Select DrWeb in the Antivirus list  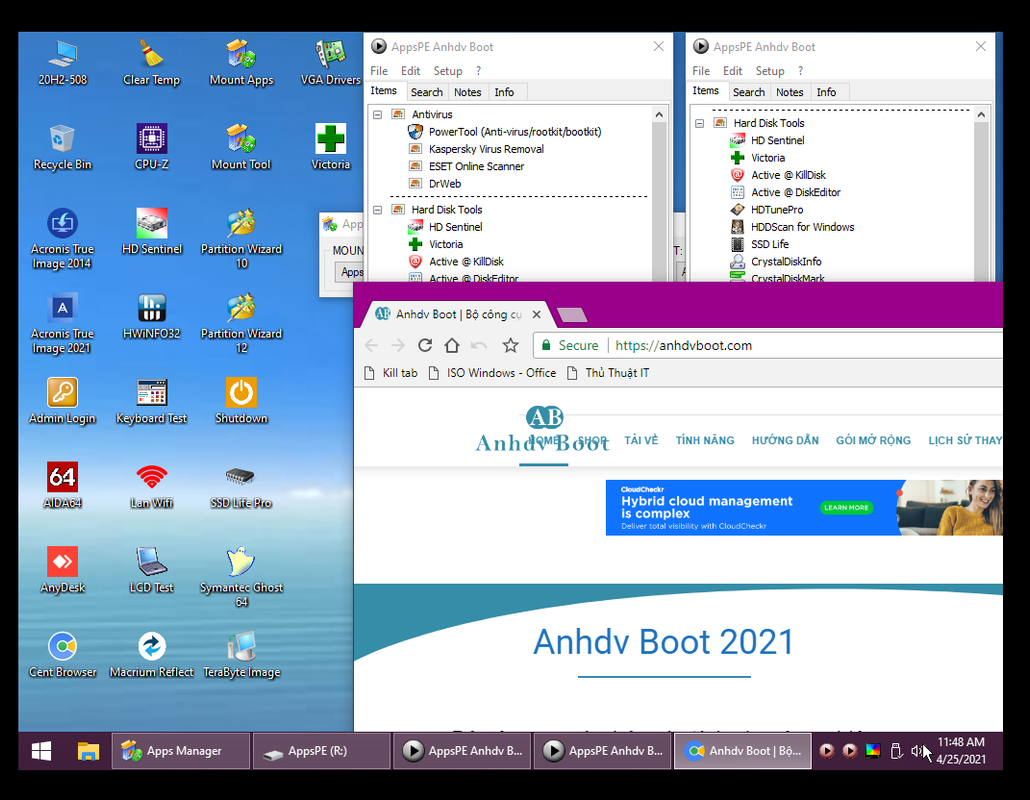point(445,184)
